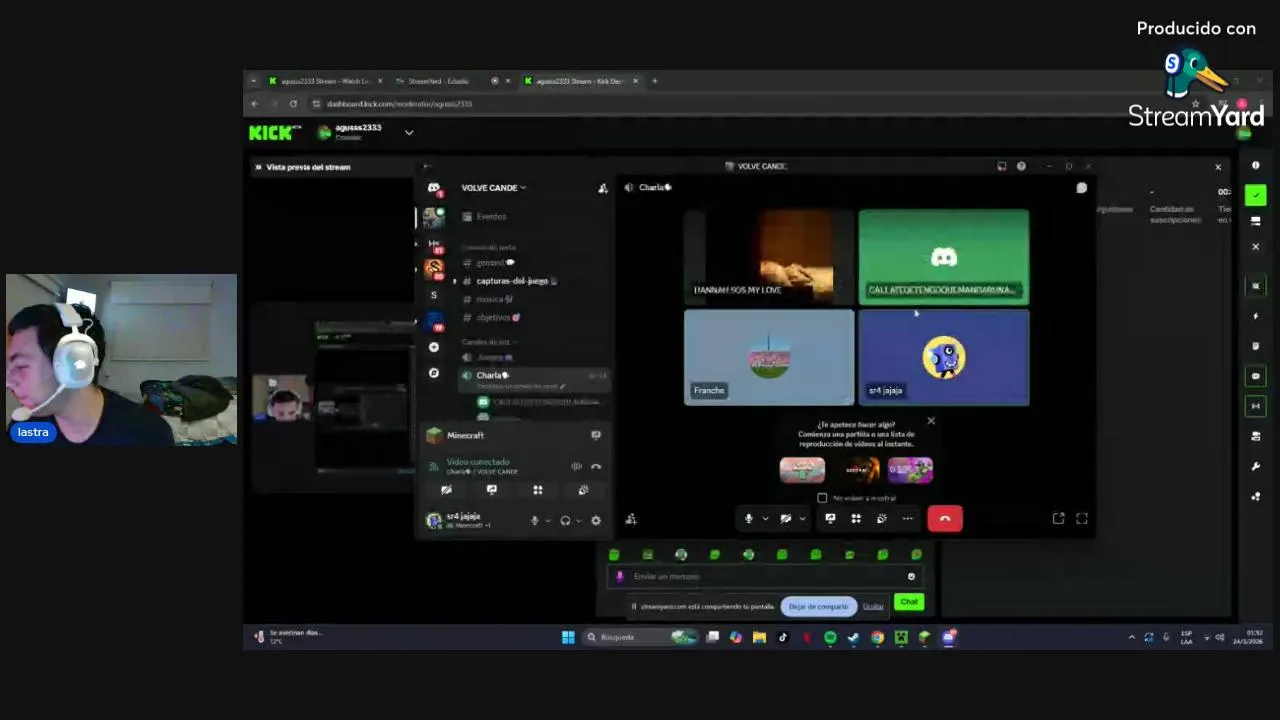Toggle noise suppression beside Video conectado
The width and height of the screenshot is (1280, 720).
(x=576, y=466)
